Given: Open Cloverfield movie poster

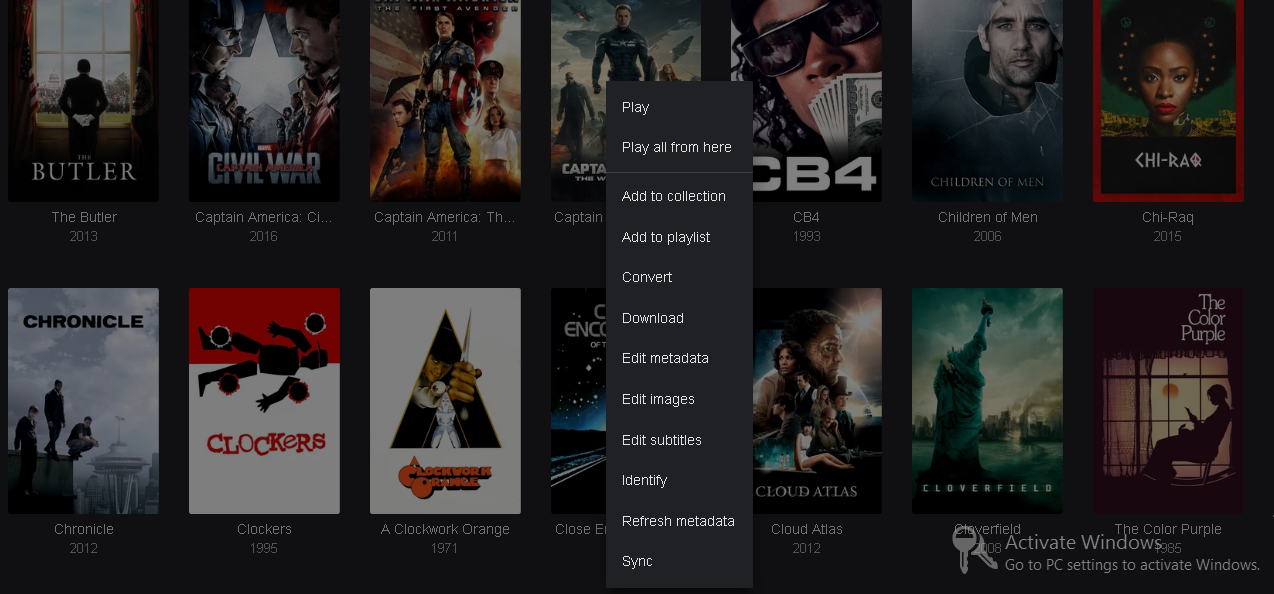Looking at the screenshot, I should click(987, 401).
